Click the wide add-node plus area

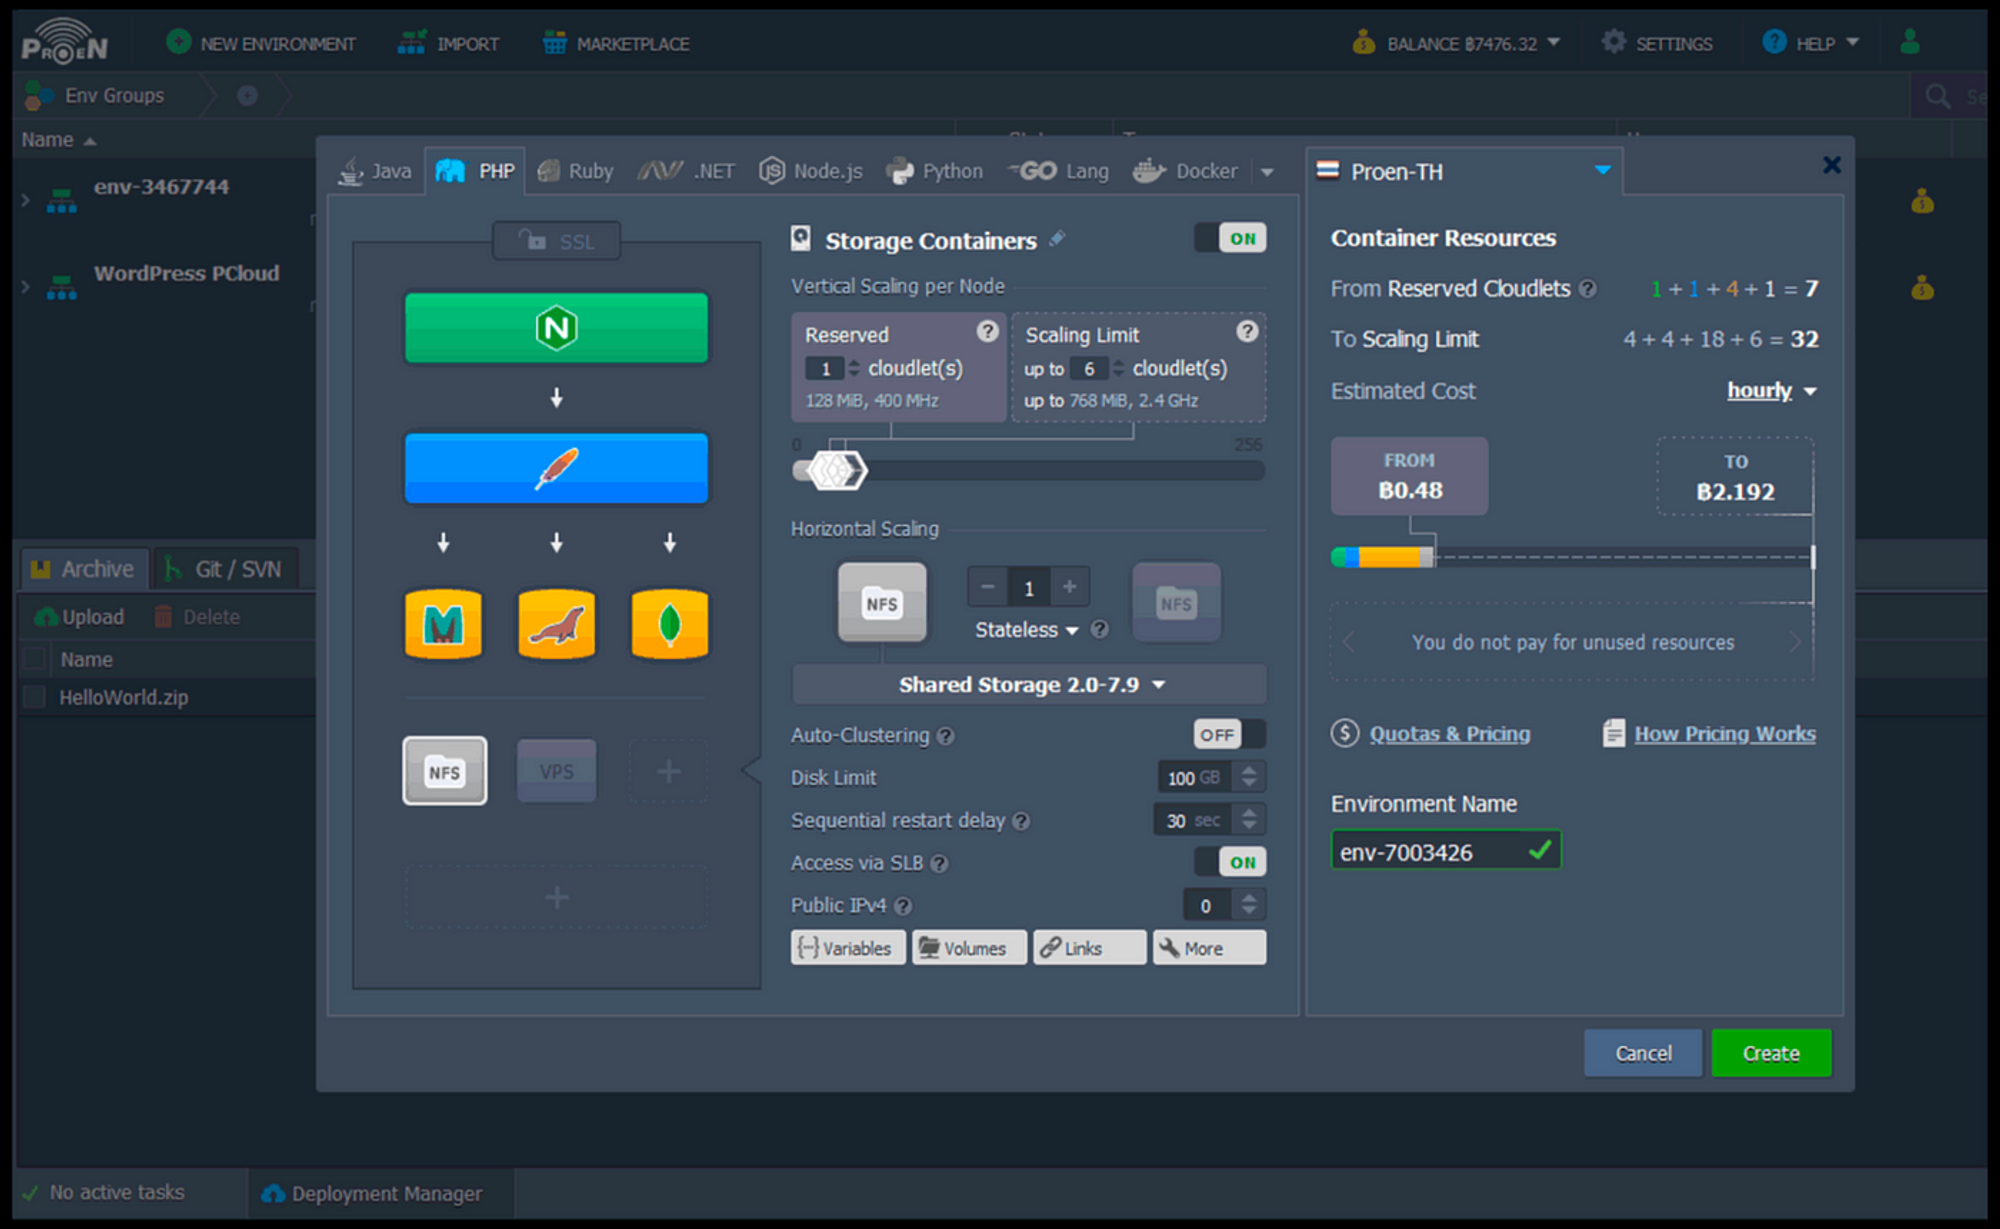[556, 897]
